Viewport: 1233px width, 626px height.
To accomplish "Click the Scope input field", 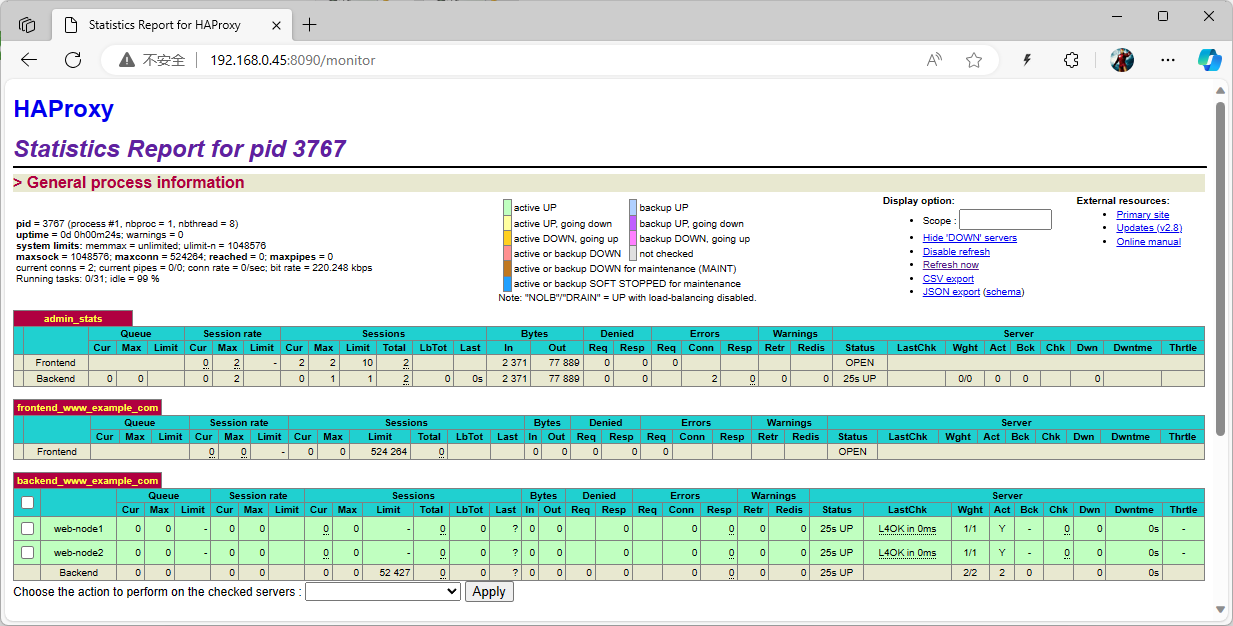I will point(1005,220).
